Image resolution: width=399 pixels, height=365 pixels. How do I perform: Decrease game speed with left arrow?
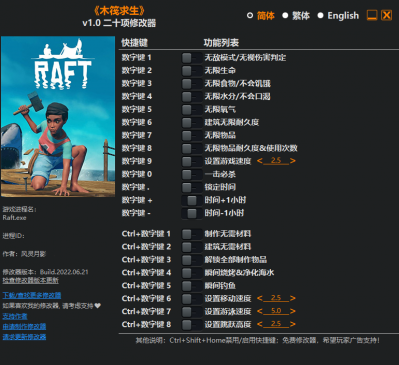pos(260,161)
